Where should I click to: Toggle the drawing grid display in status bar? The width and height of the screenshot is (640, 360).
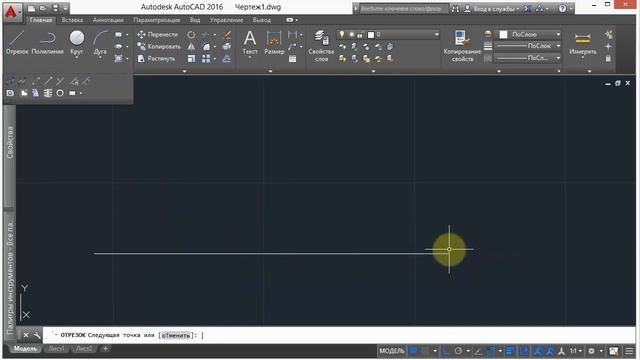tap(413, 351)
